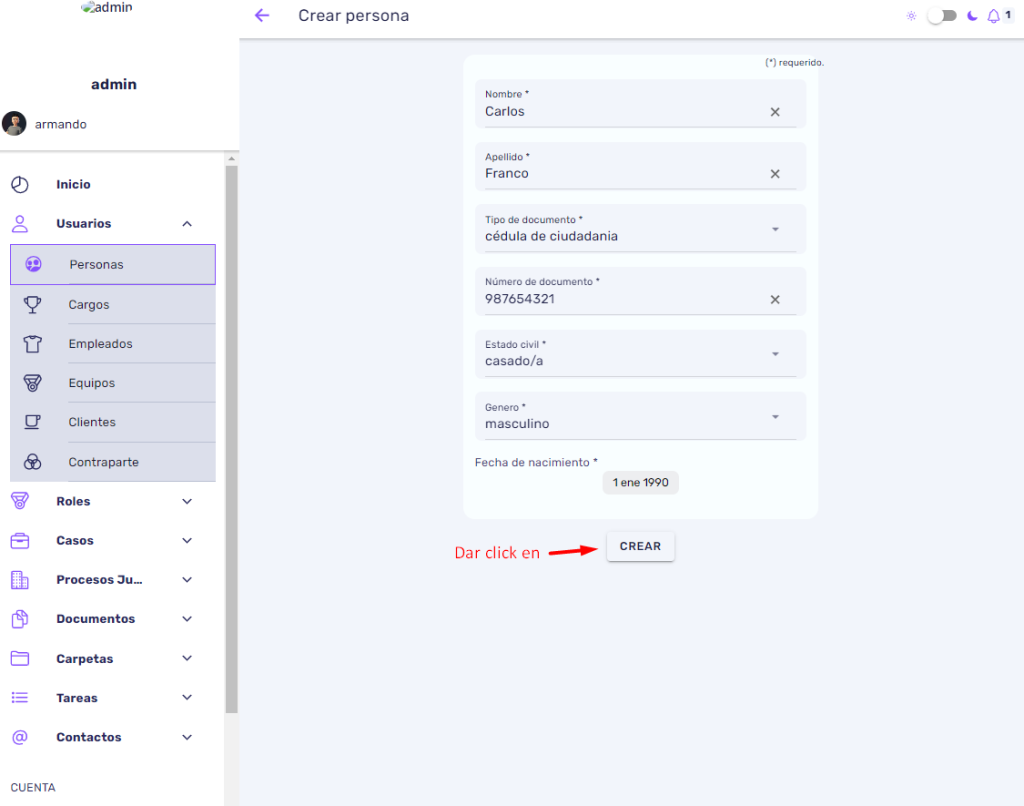The width and height of the screenshot is (1024, 806).
Task: Click the Clientes cup icon
Action: [x=33, y=422]
